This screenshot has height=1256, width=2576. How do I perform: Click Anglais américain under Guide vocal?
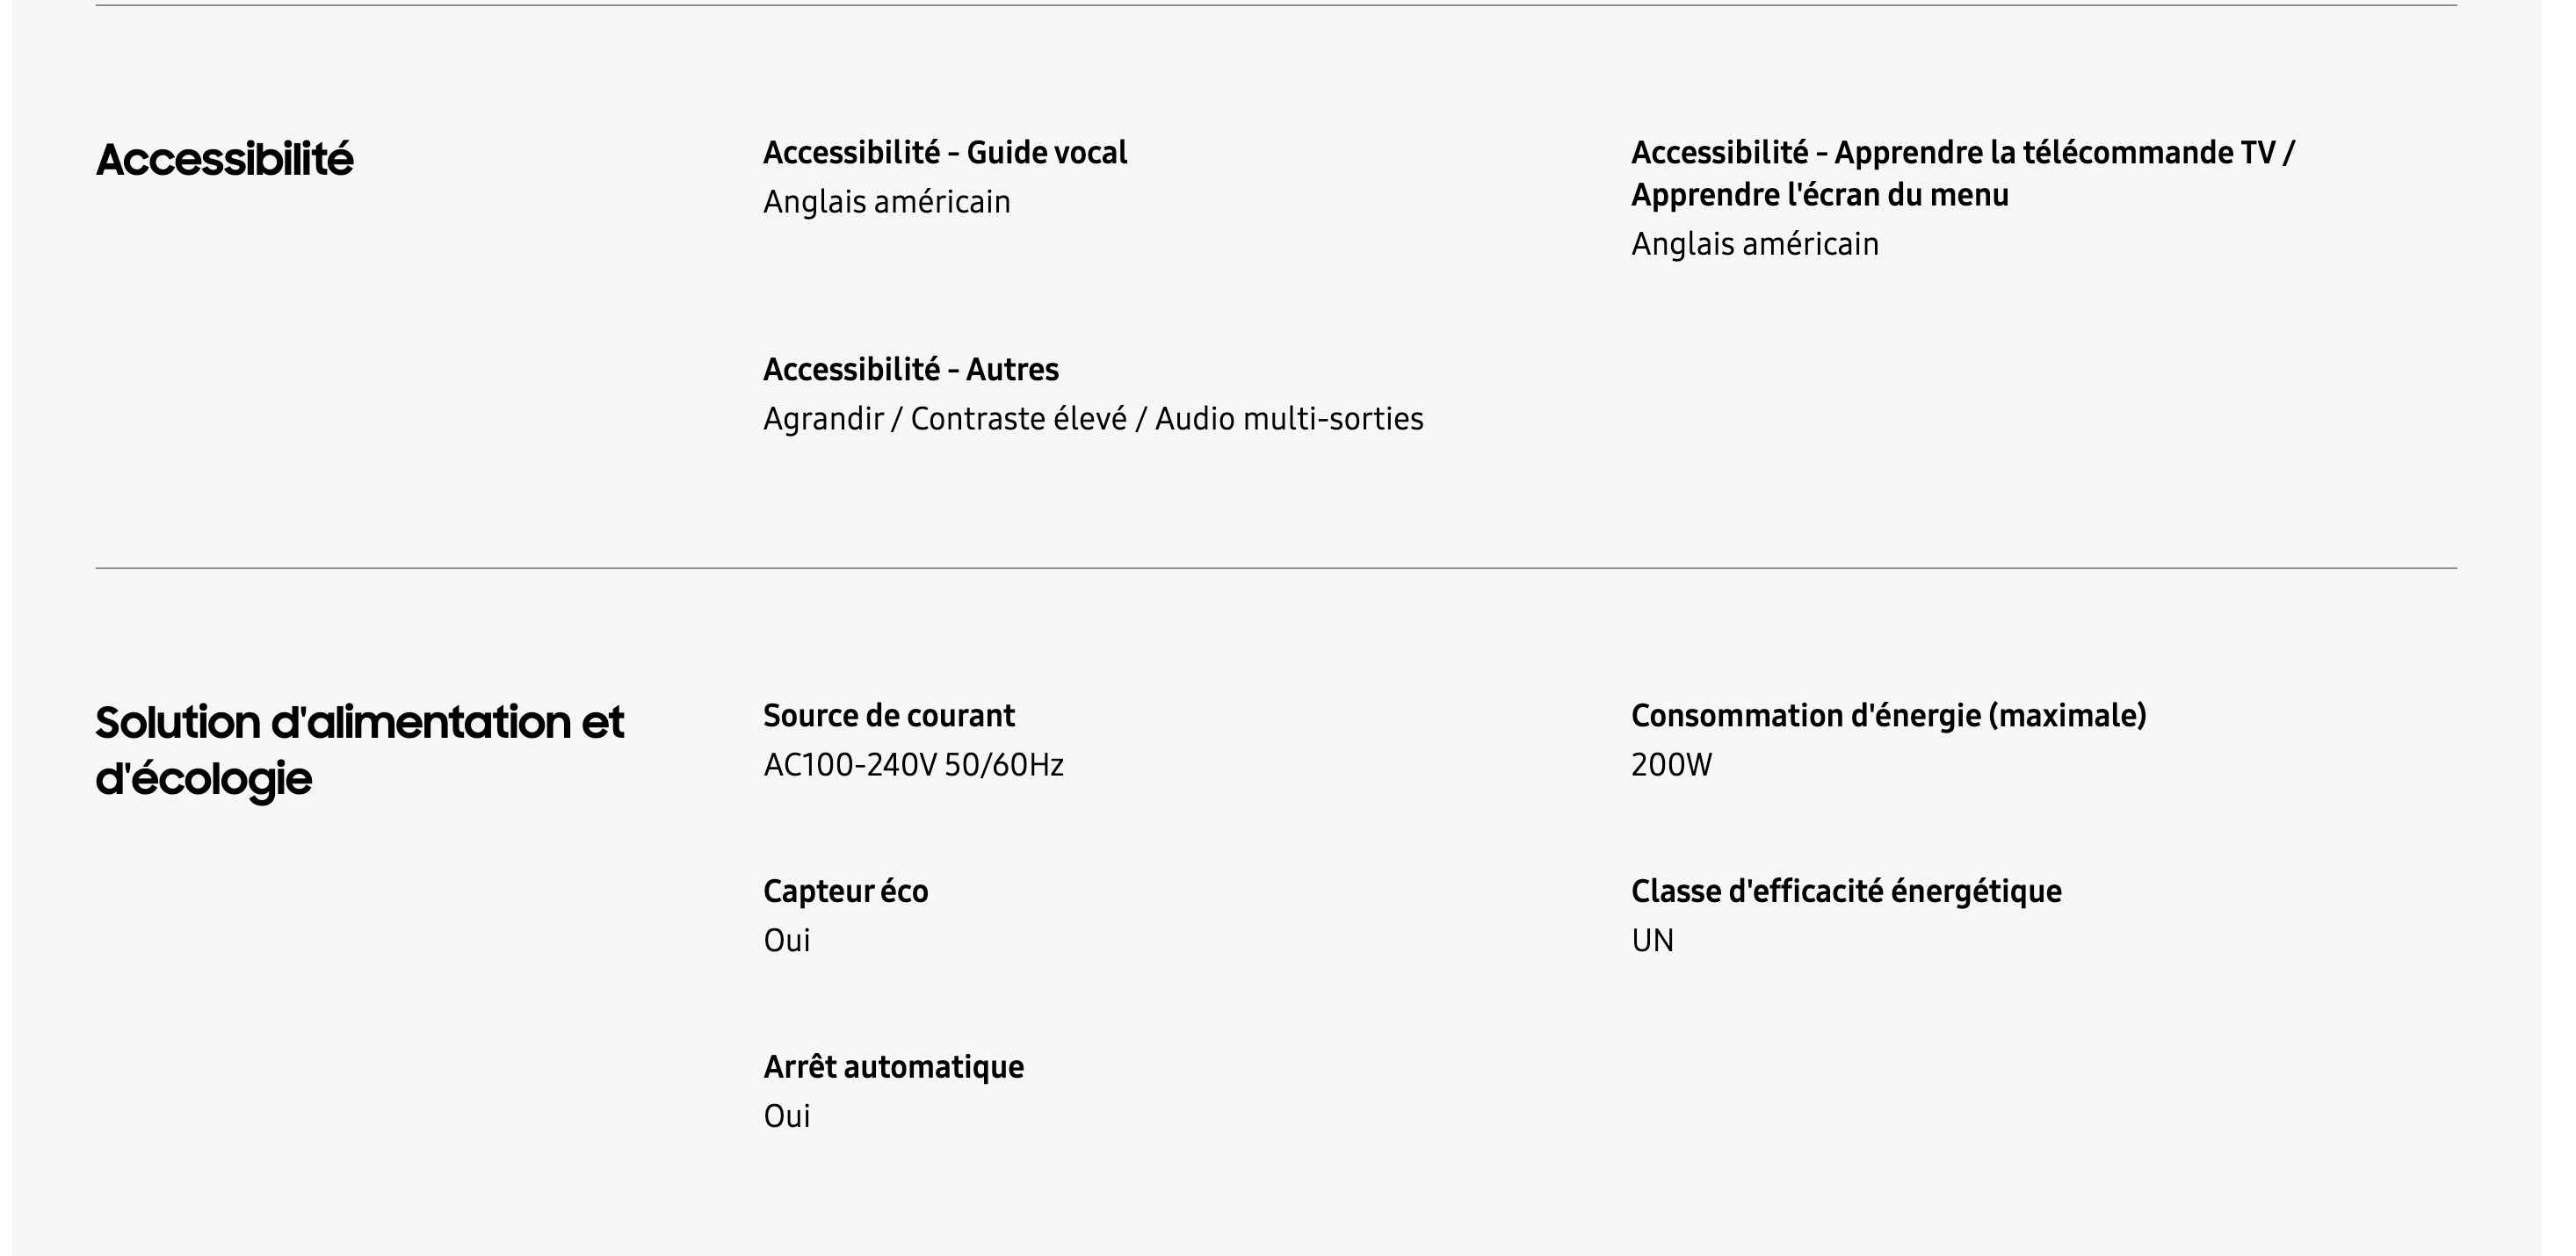(x=886, y=202)
